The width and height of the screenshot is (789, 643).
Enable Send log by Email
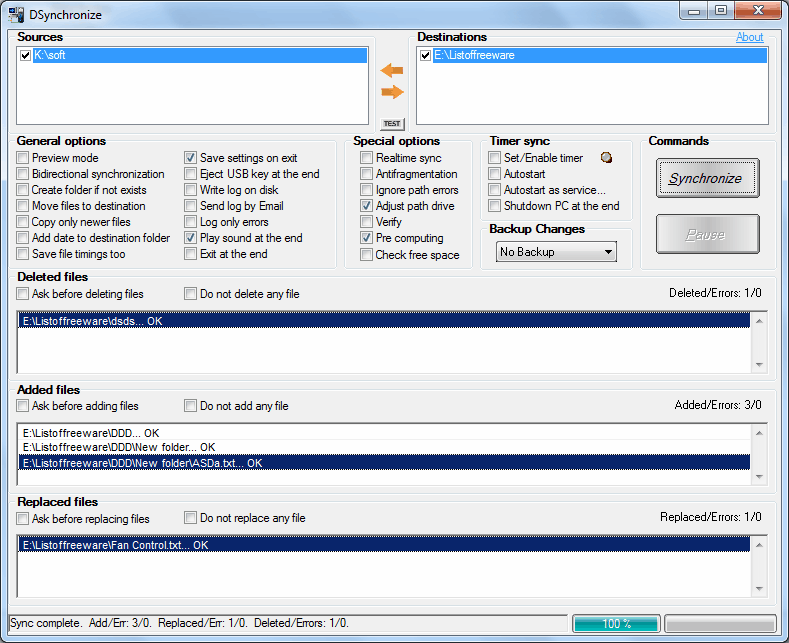(x=190, y=206)
